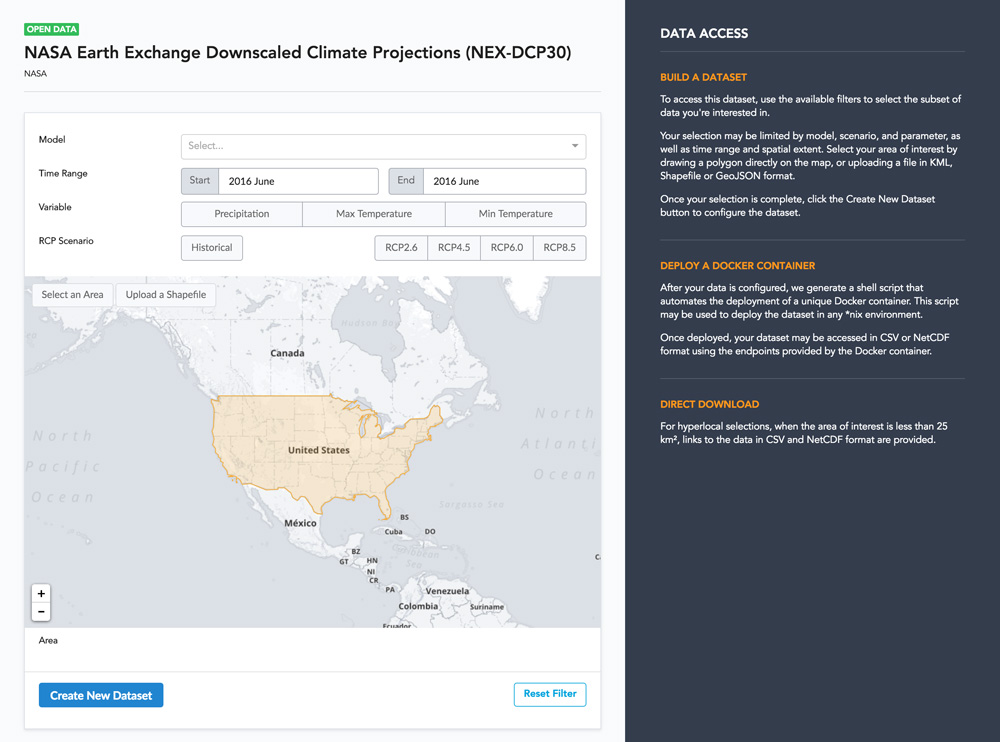Click the Start label of time range
1000x742 pixels.
coord(200,181)
